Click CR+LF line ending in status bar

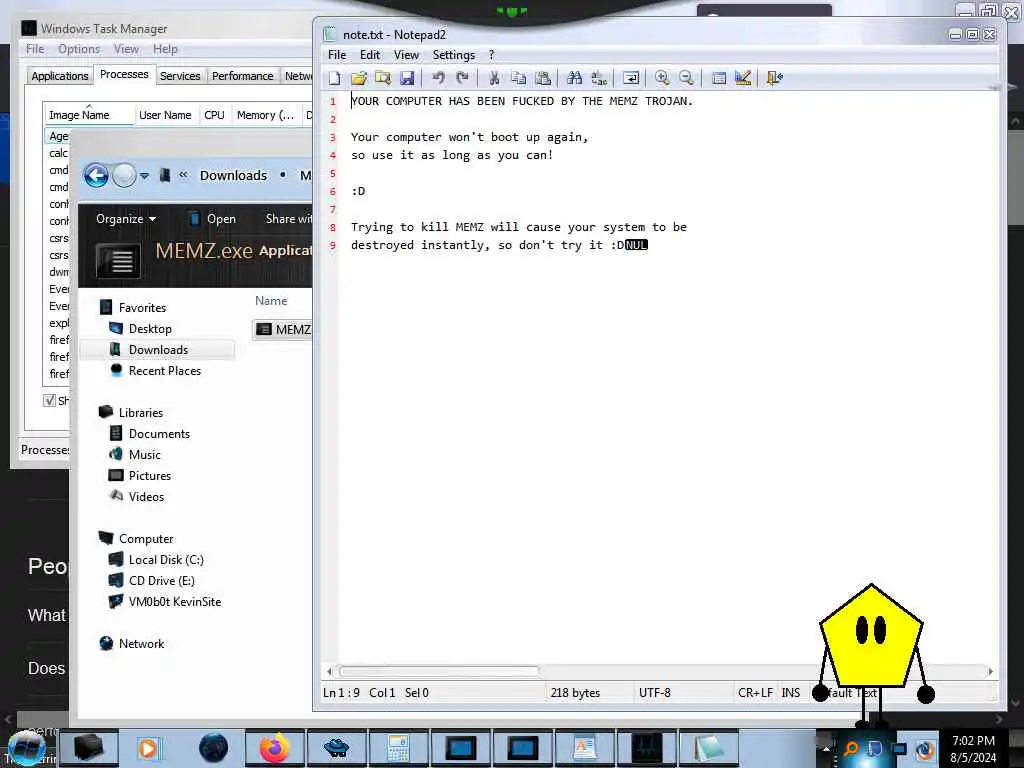[x=755, y=692]
